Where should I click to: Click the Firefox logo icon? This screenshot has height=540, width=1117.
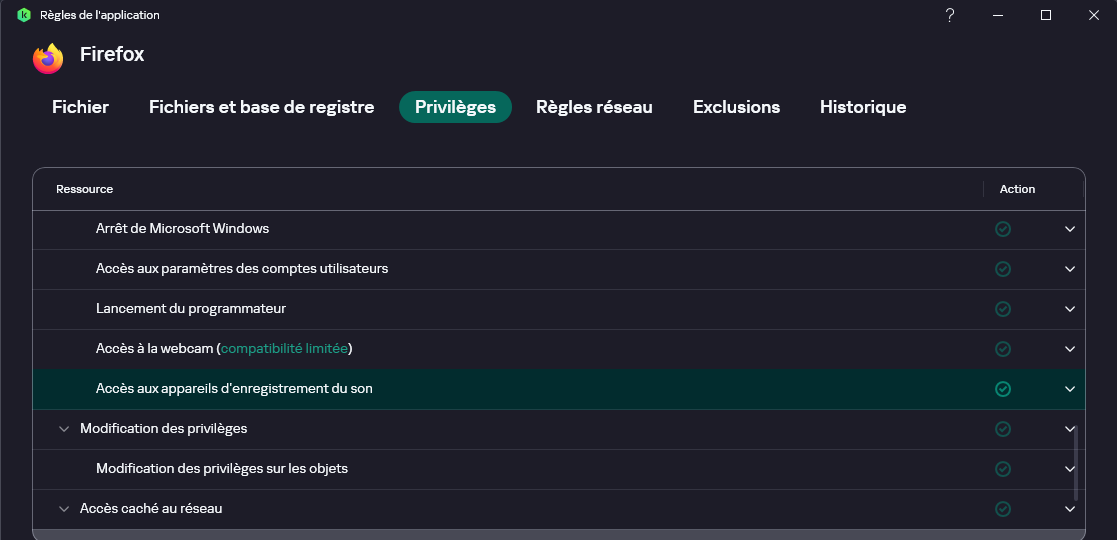click(x=48, y=59)
